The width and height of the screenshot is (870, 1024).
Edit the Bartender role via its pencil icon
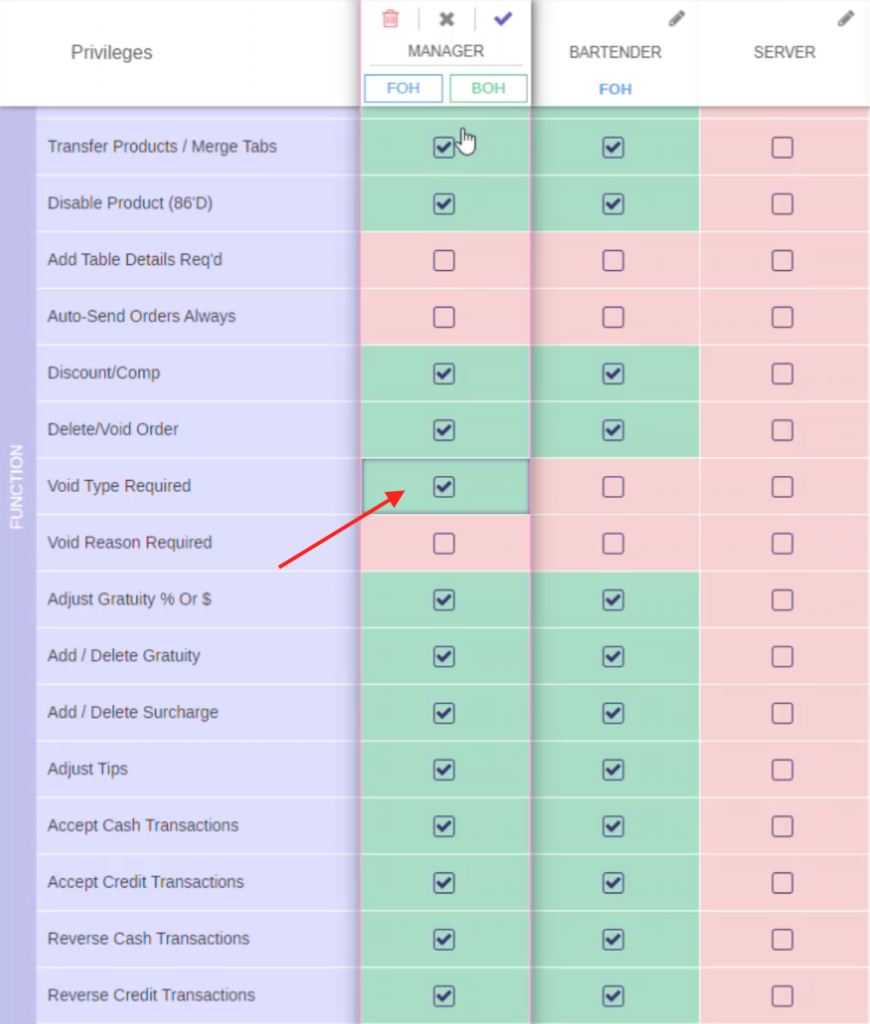[676, 18]
